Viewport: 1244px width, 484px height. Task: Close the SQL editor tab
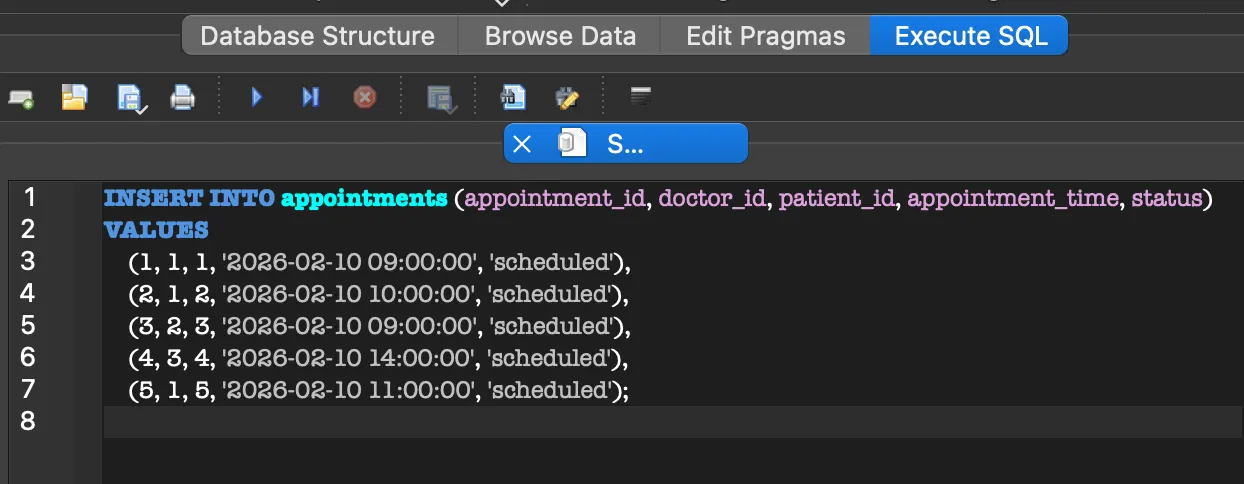[522, 144]
